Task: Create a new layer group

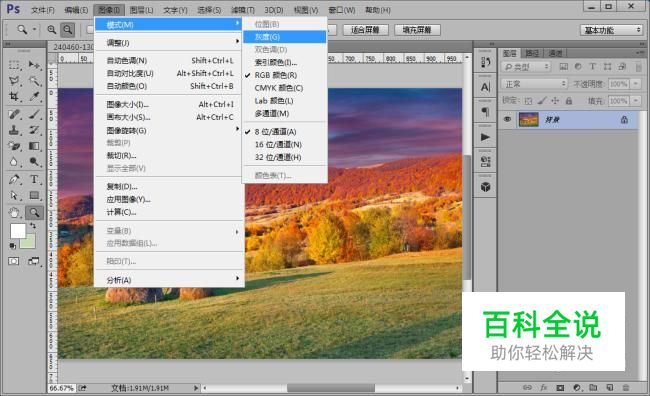Action: point(593,388)
